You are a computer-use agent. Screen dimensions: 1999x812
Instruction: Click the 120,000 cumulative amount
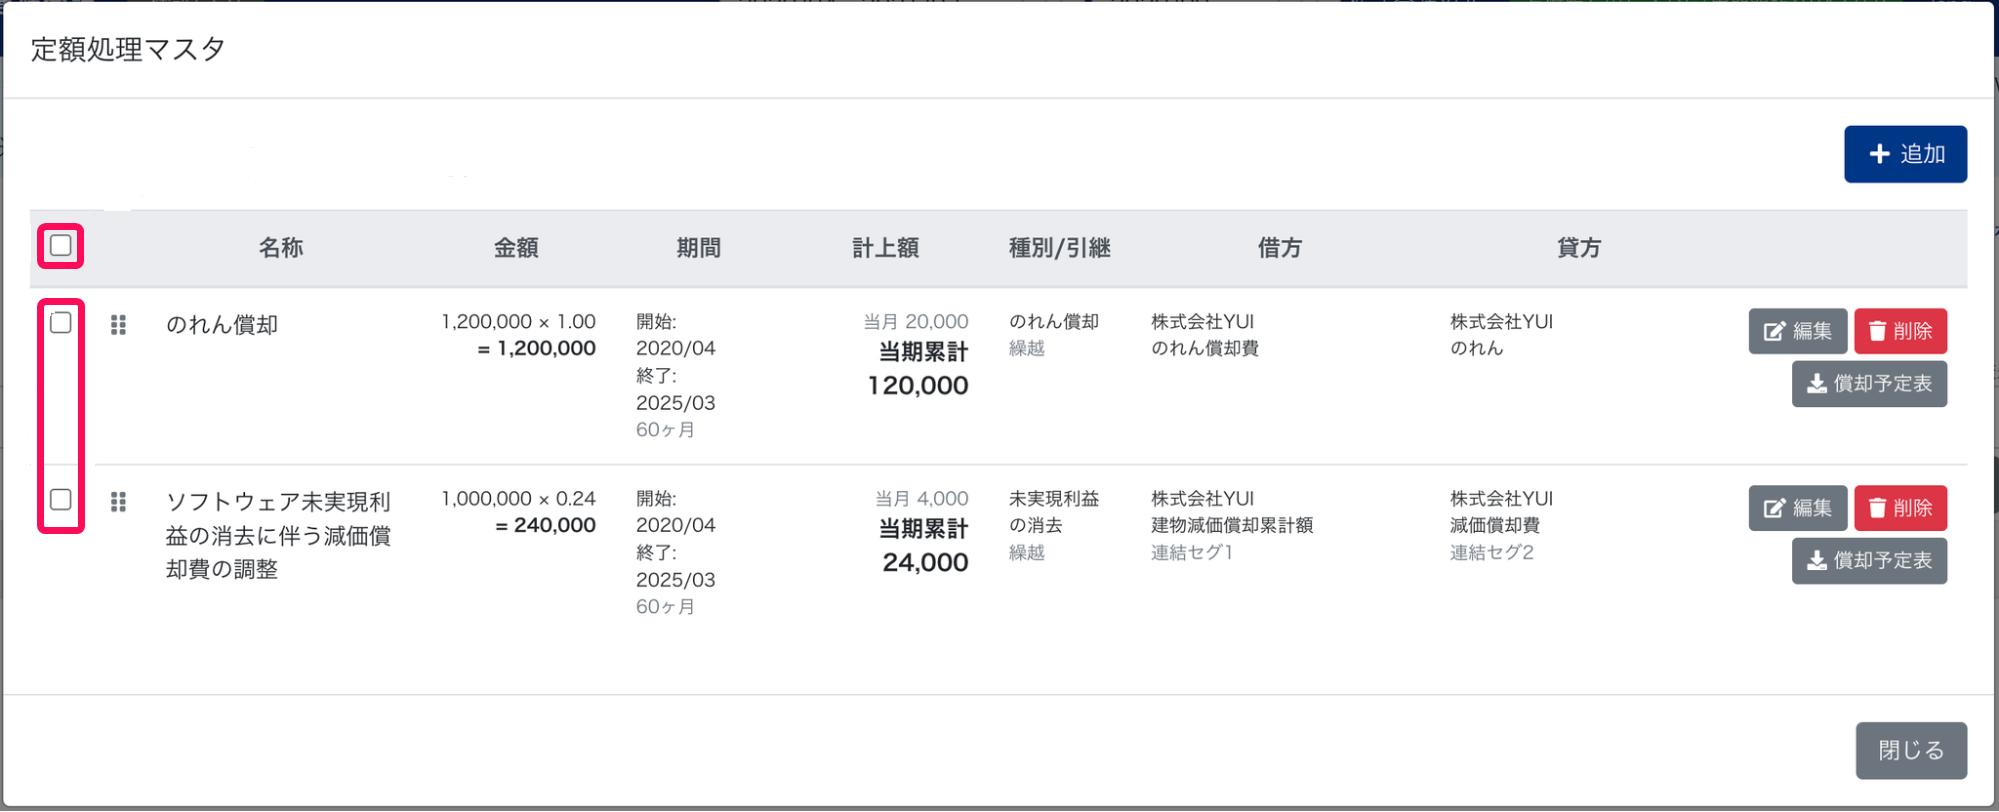[x=918, y=386]
